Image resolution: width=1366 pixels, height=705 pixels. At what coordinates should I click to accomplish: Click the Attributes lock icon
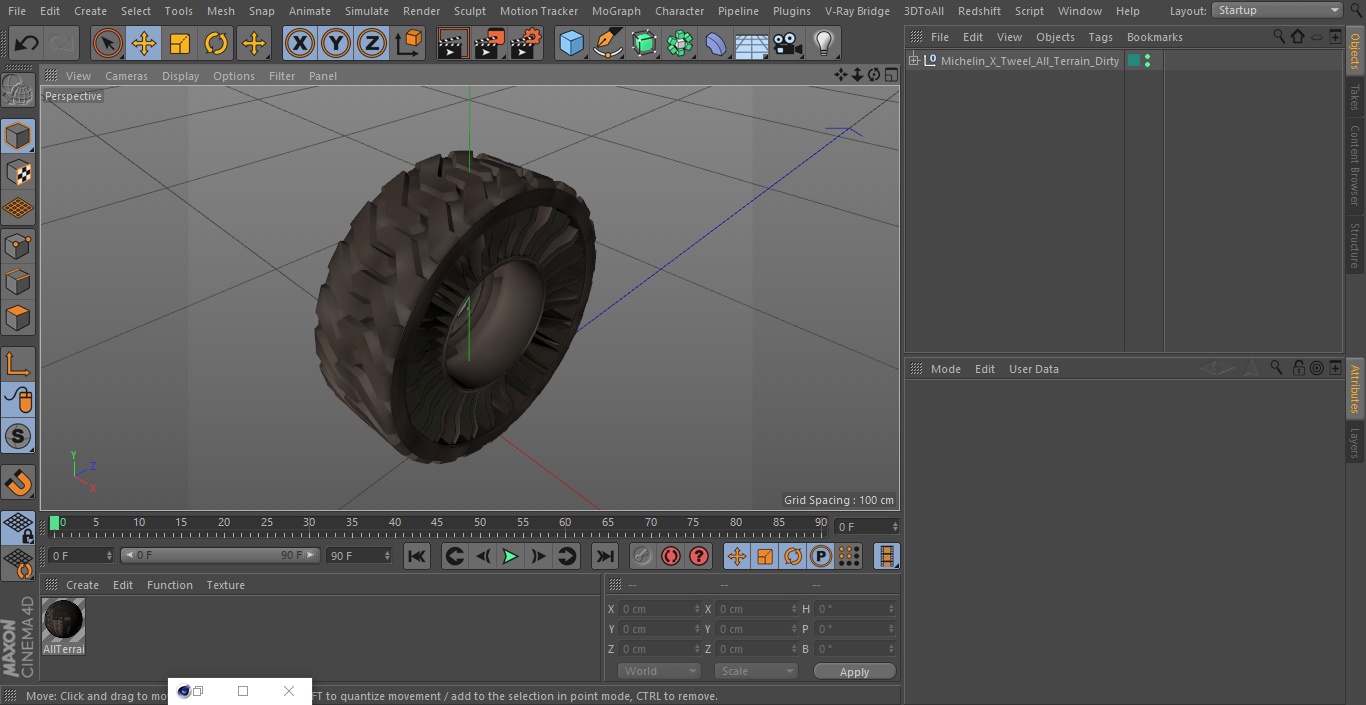point(1298,368)
